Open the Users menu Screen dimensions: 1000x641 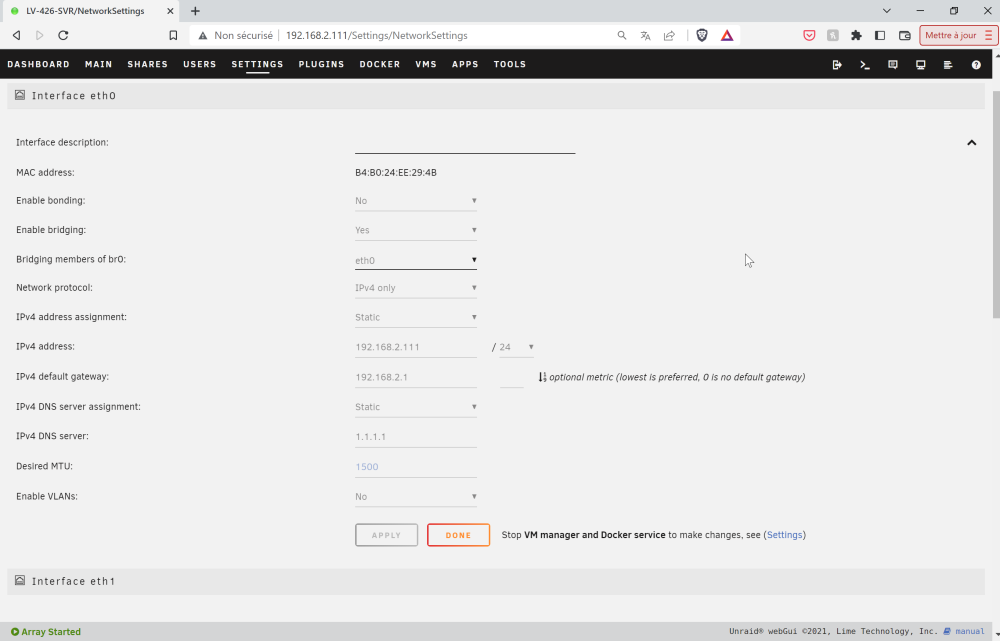[x=200, y=64]
